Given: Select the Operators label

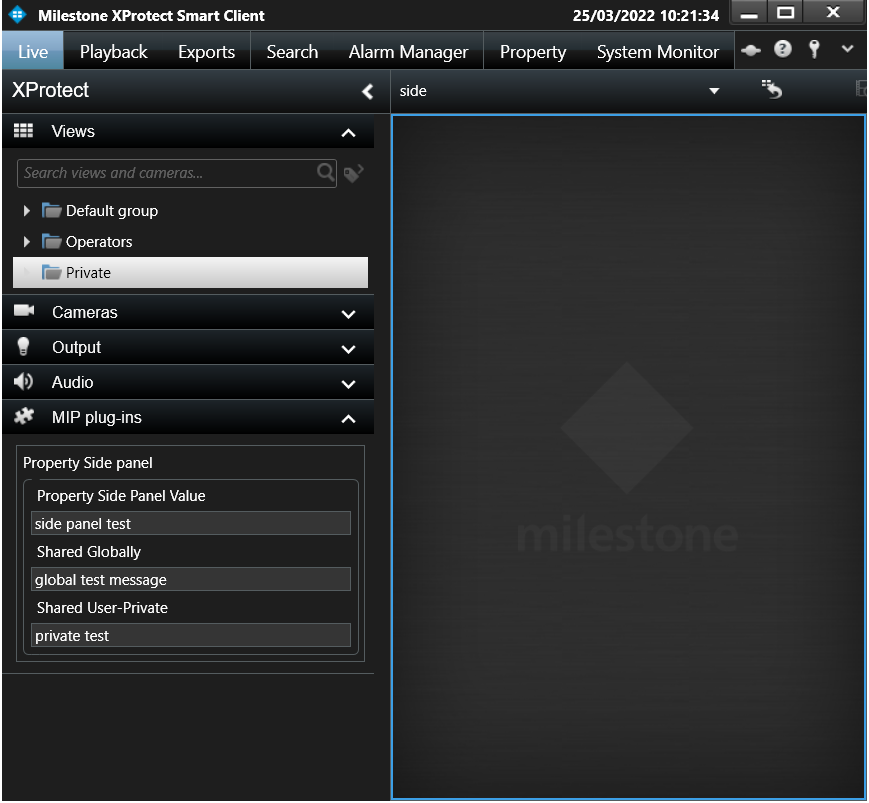Looking at the screenshot, I should click(x=99, y=242).
